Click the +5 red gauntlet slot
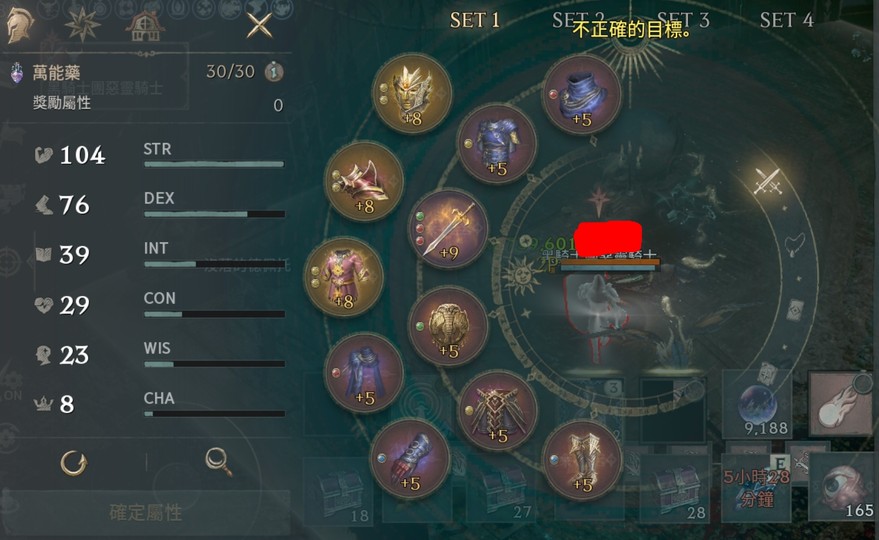 [x=410, y=459]
